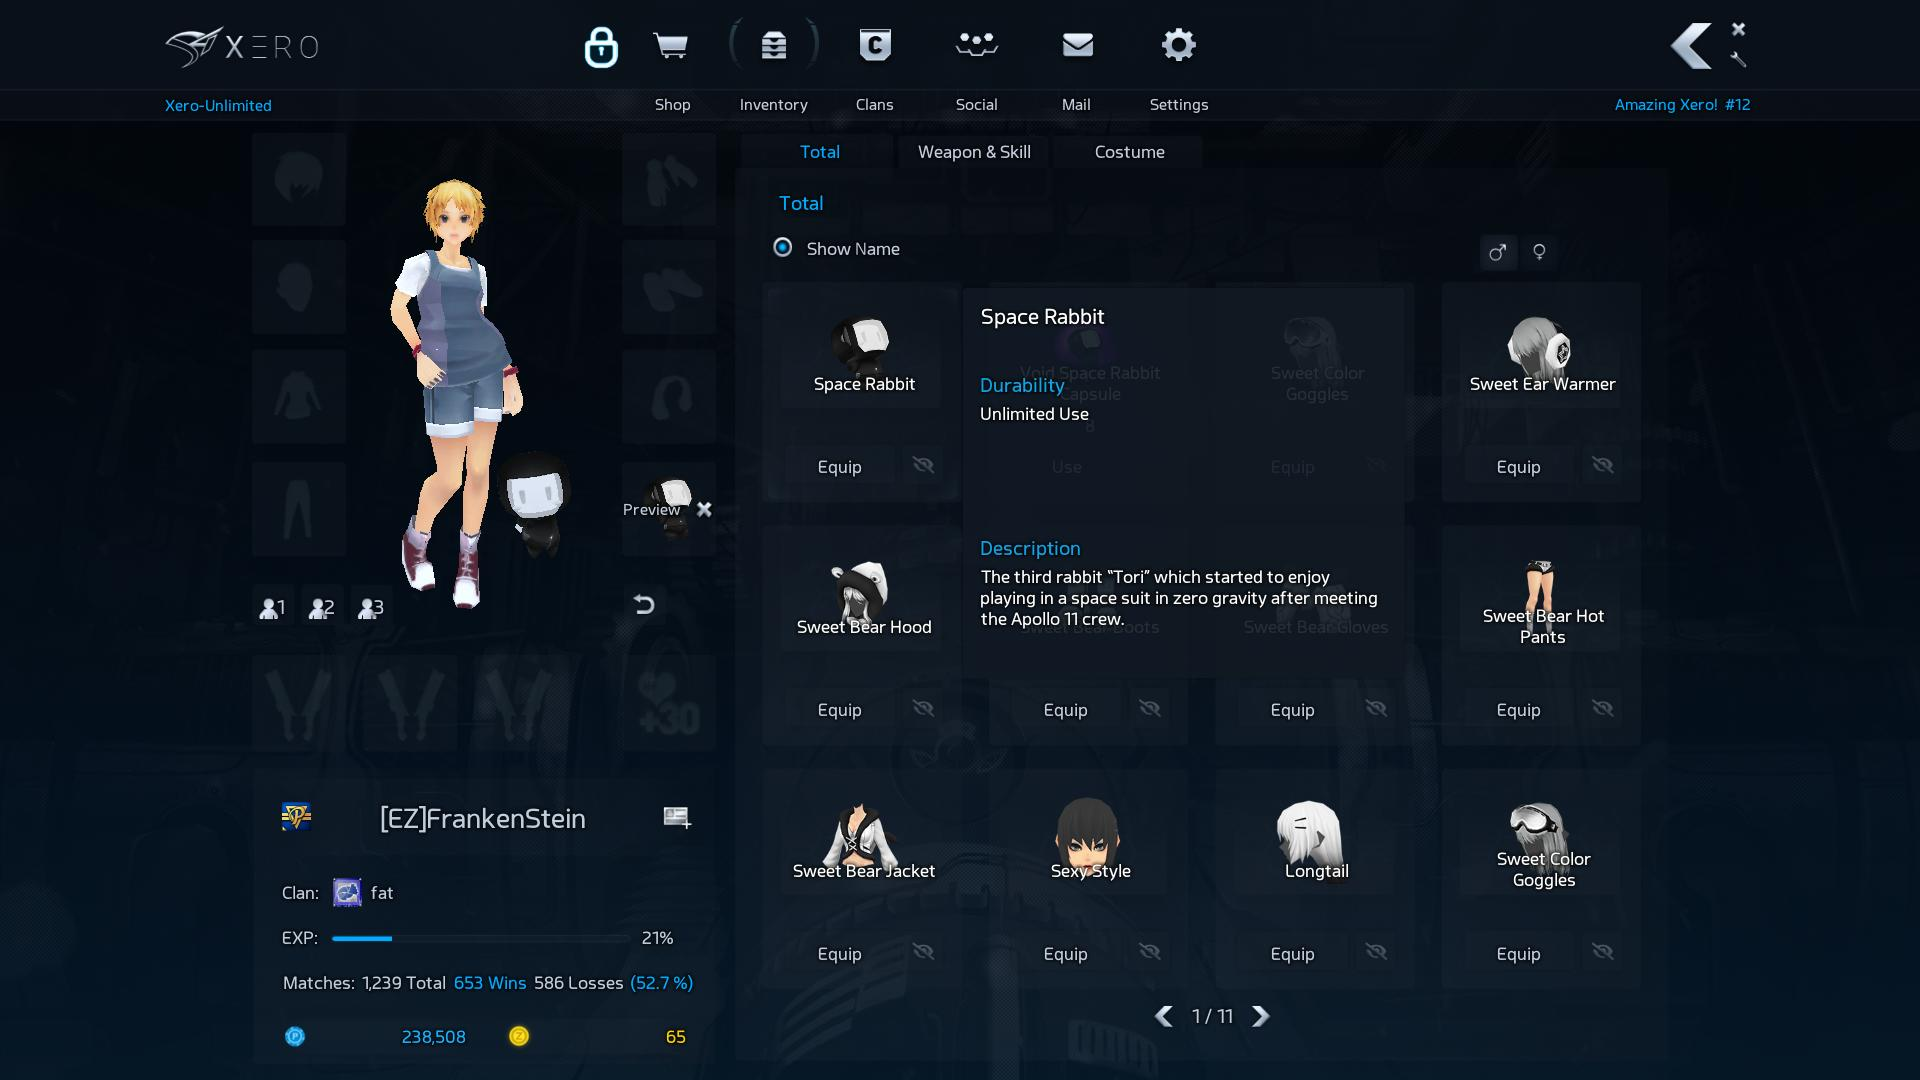Image resolution: width=1920 pixels, height=1080 pixels.
Task: Equip the Sweet Bear Jacket
Action: pos(839,953)
